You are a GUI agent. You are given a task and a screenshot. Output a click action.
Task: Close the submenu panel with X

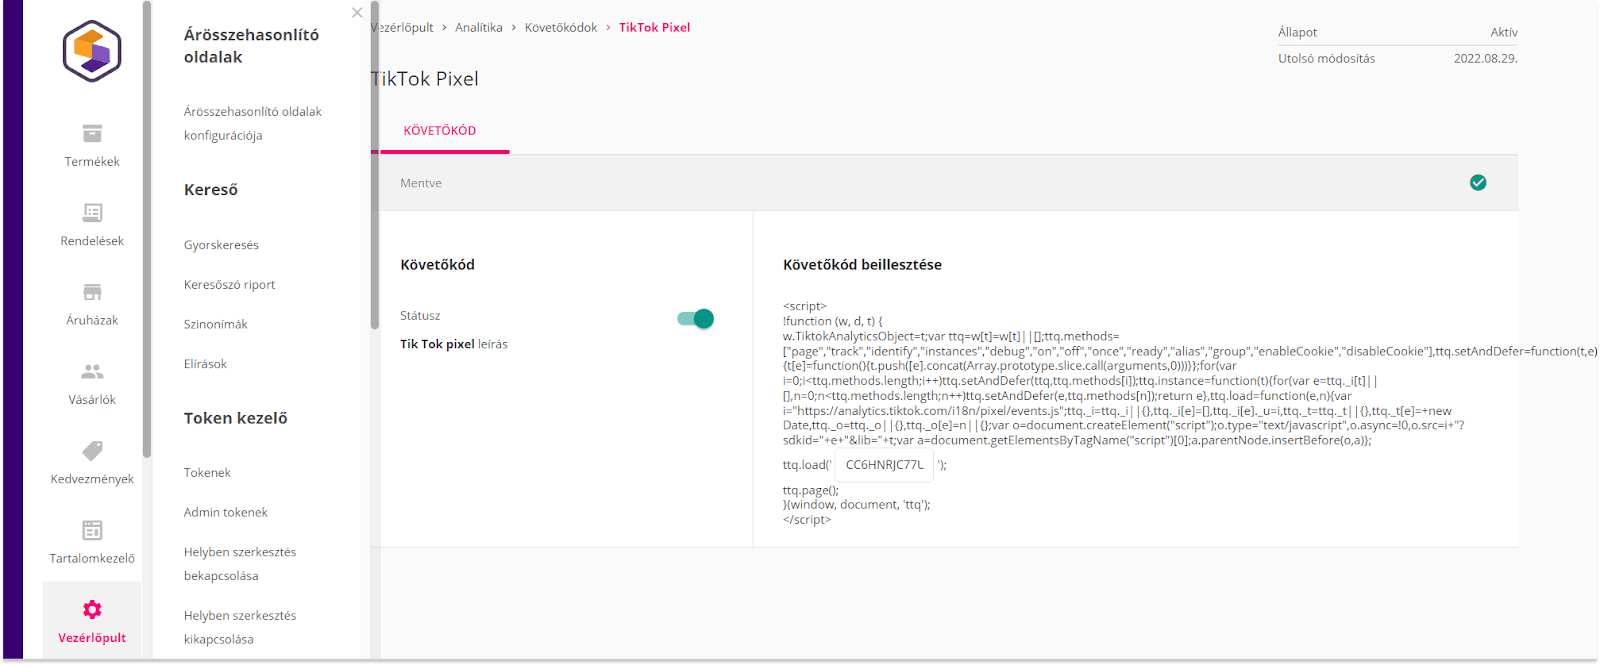pyautogui.click(x=357, y=13)
